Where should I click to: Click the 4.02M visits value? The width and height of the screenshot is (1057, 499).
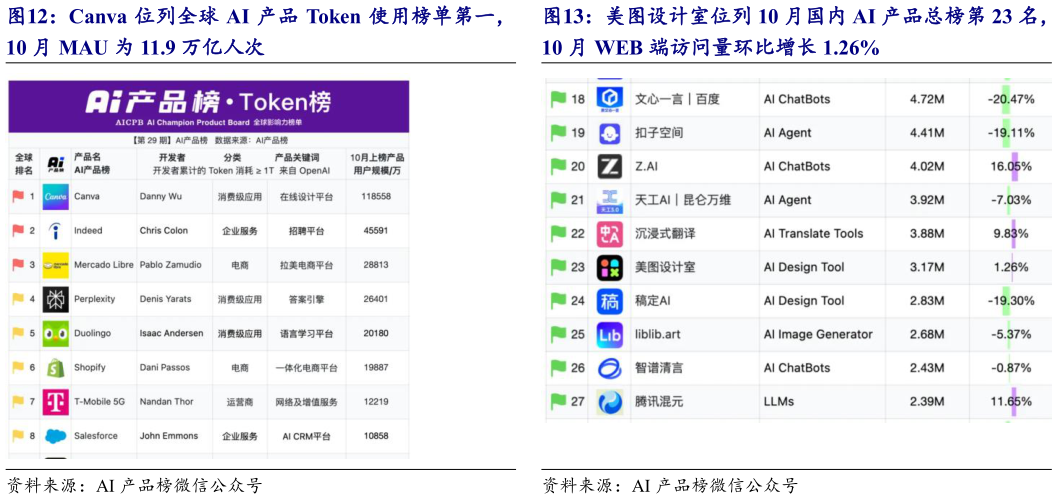coord(927,167)
